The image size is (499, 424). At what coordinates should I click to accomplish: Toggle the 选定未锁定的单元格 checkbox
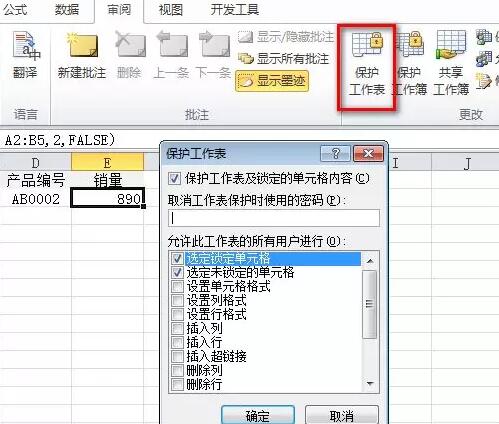coord(177,273)
